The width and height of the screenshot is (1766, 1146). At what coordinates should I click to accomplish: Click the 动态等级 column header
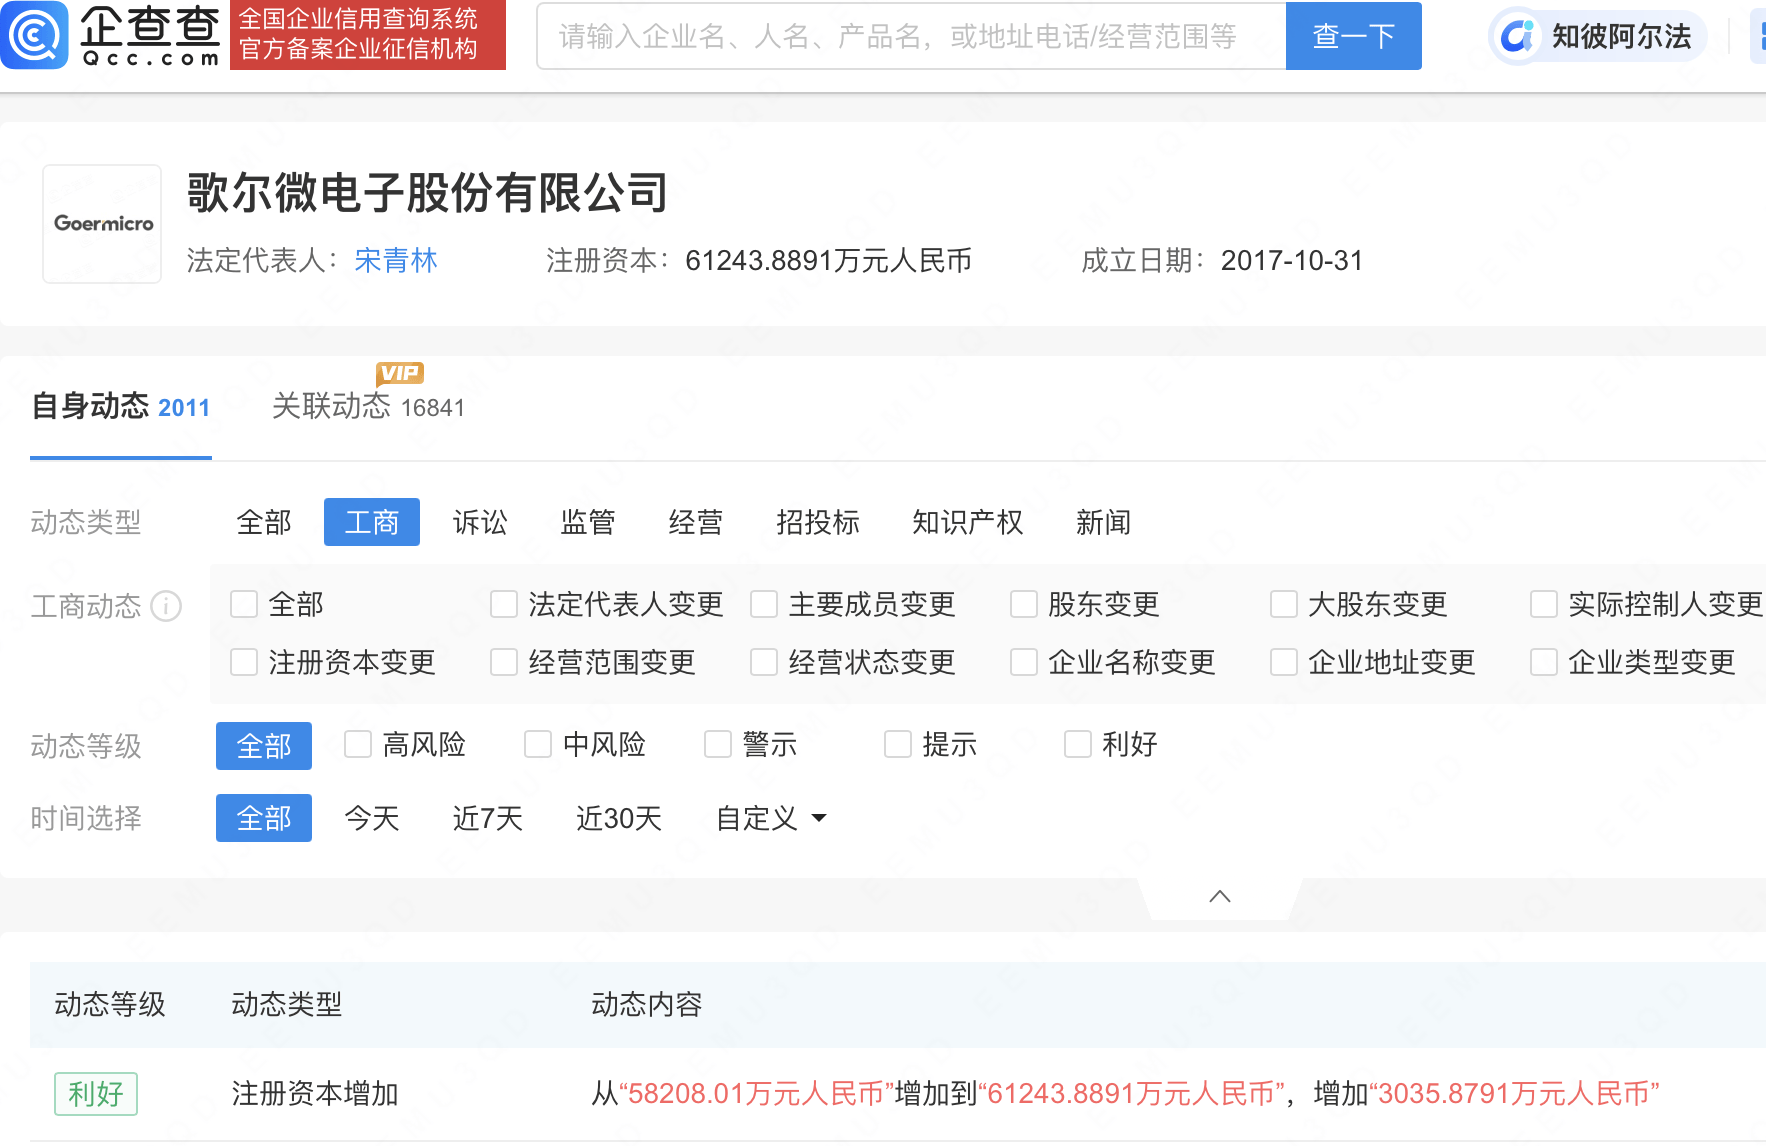pos(110,1004)
